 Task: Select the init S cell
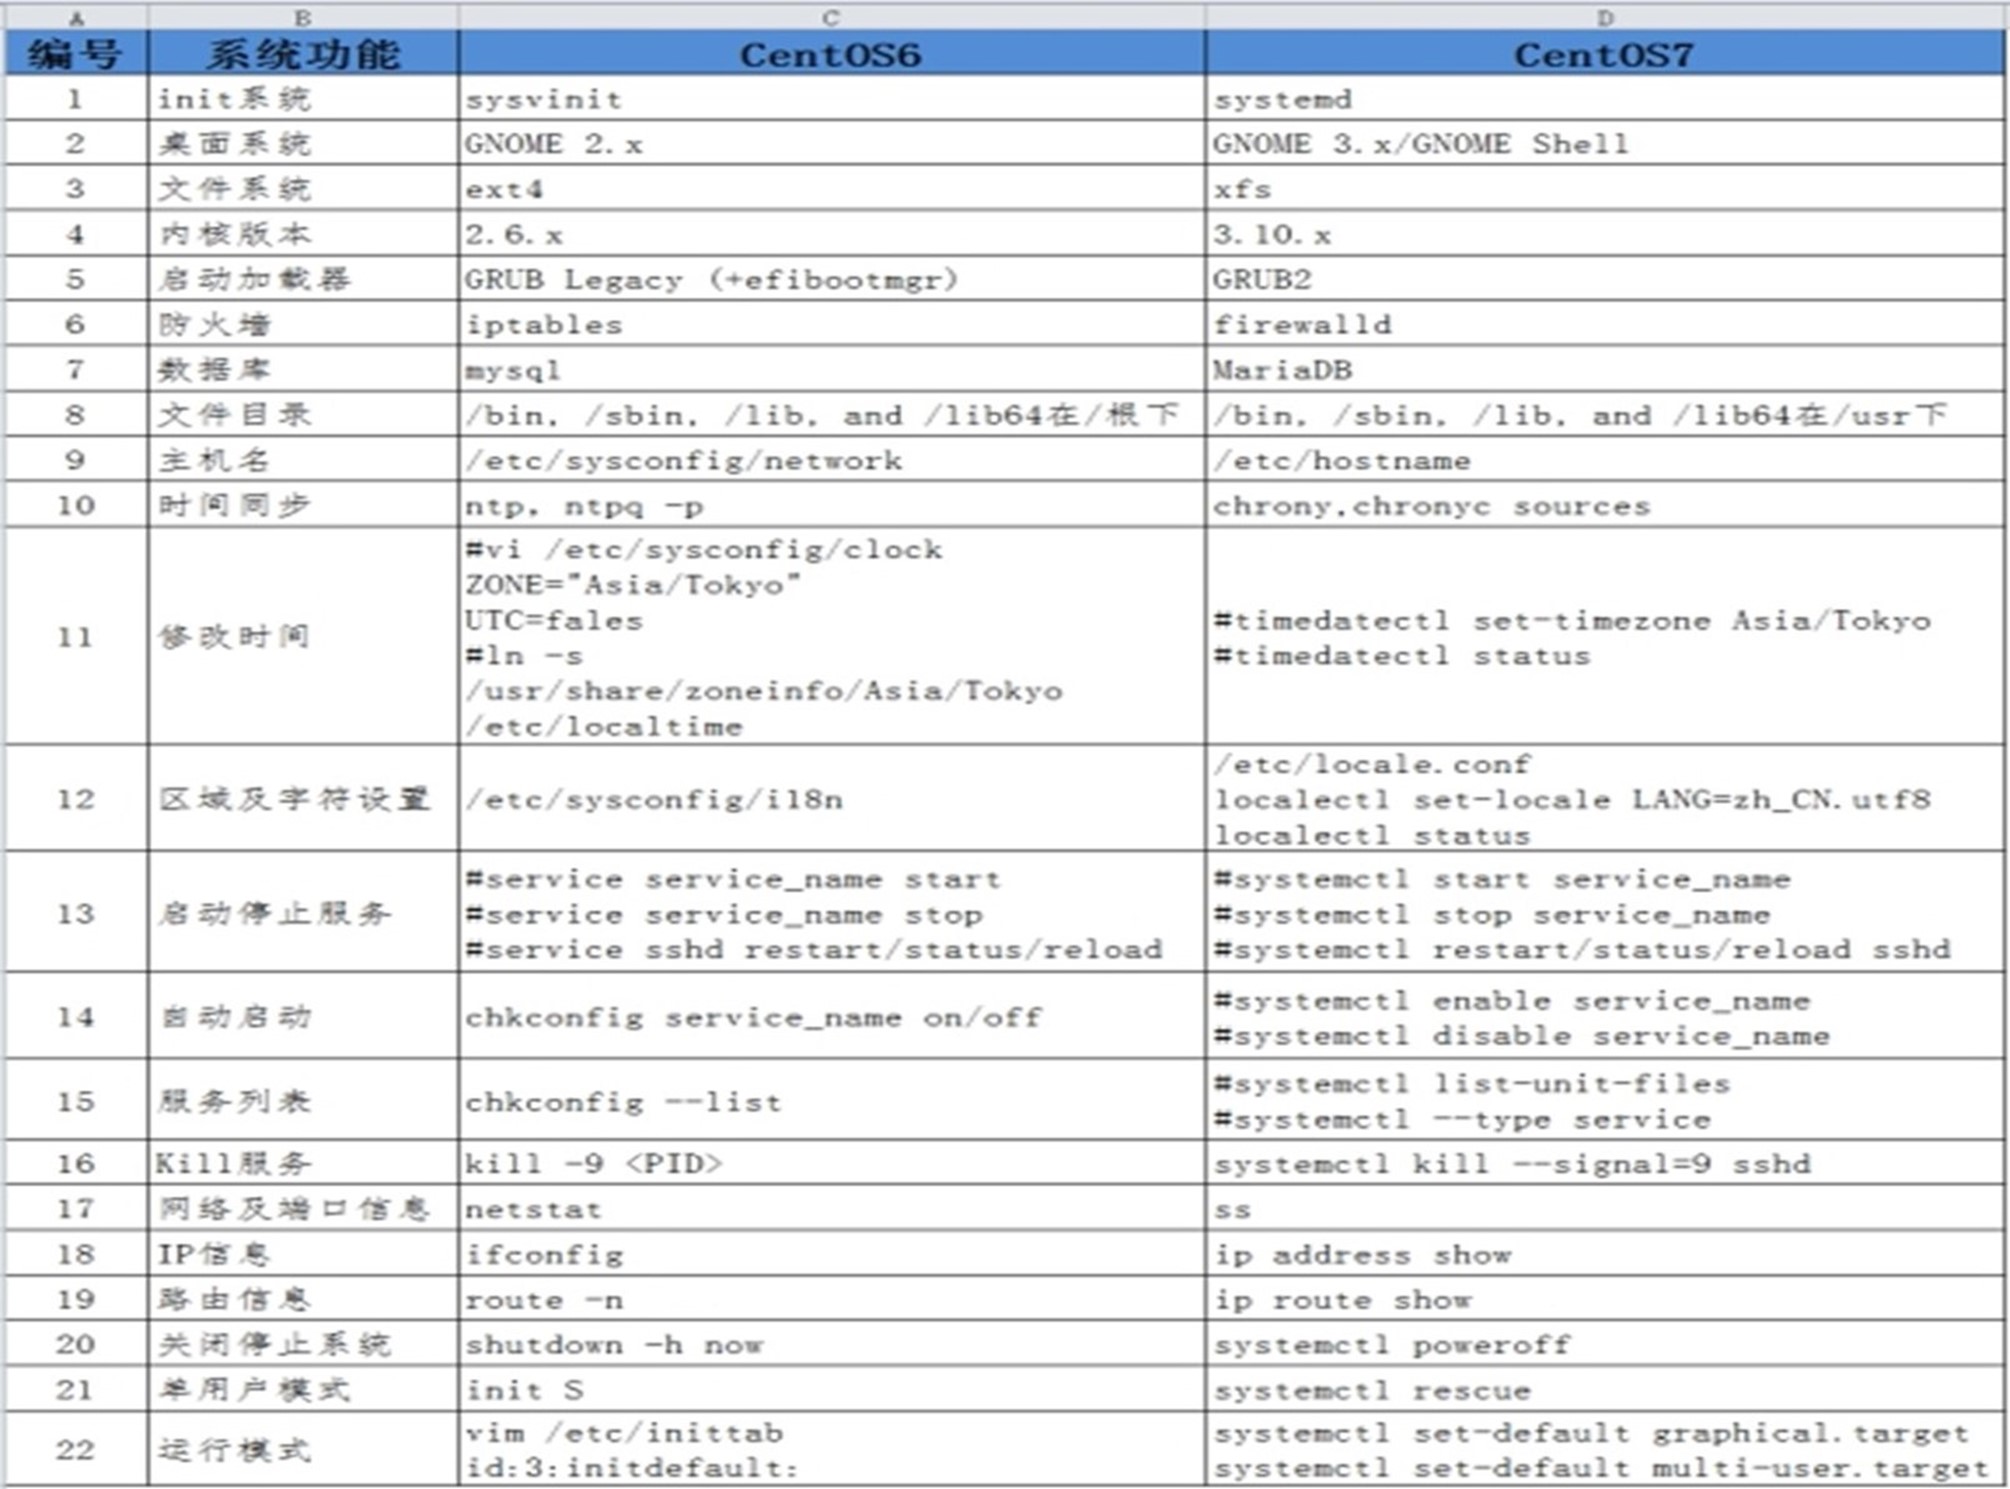pos(831,1388)
